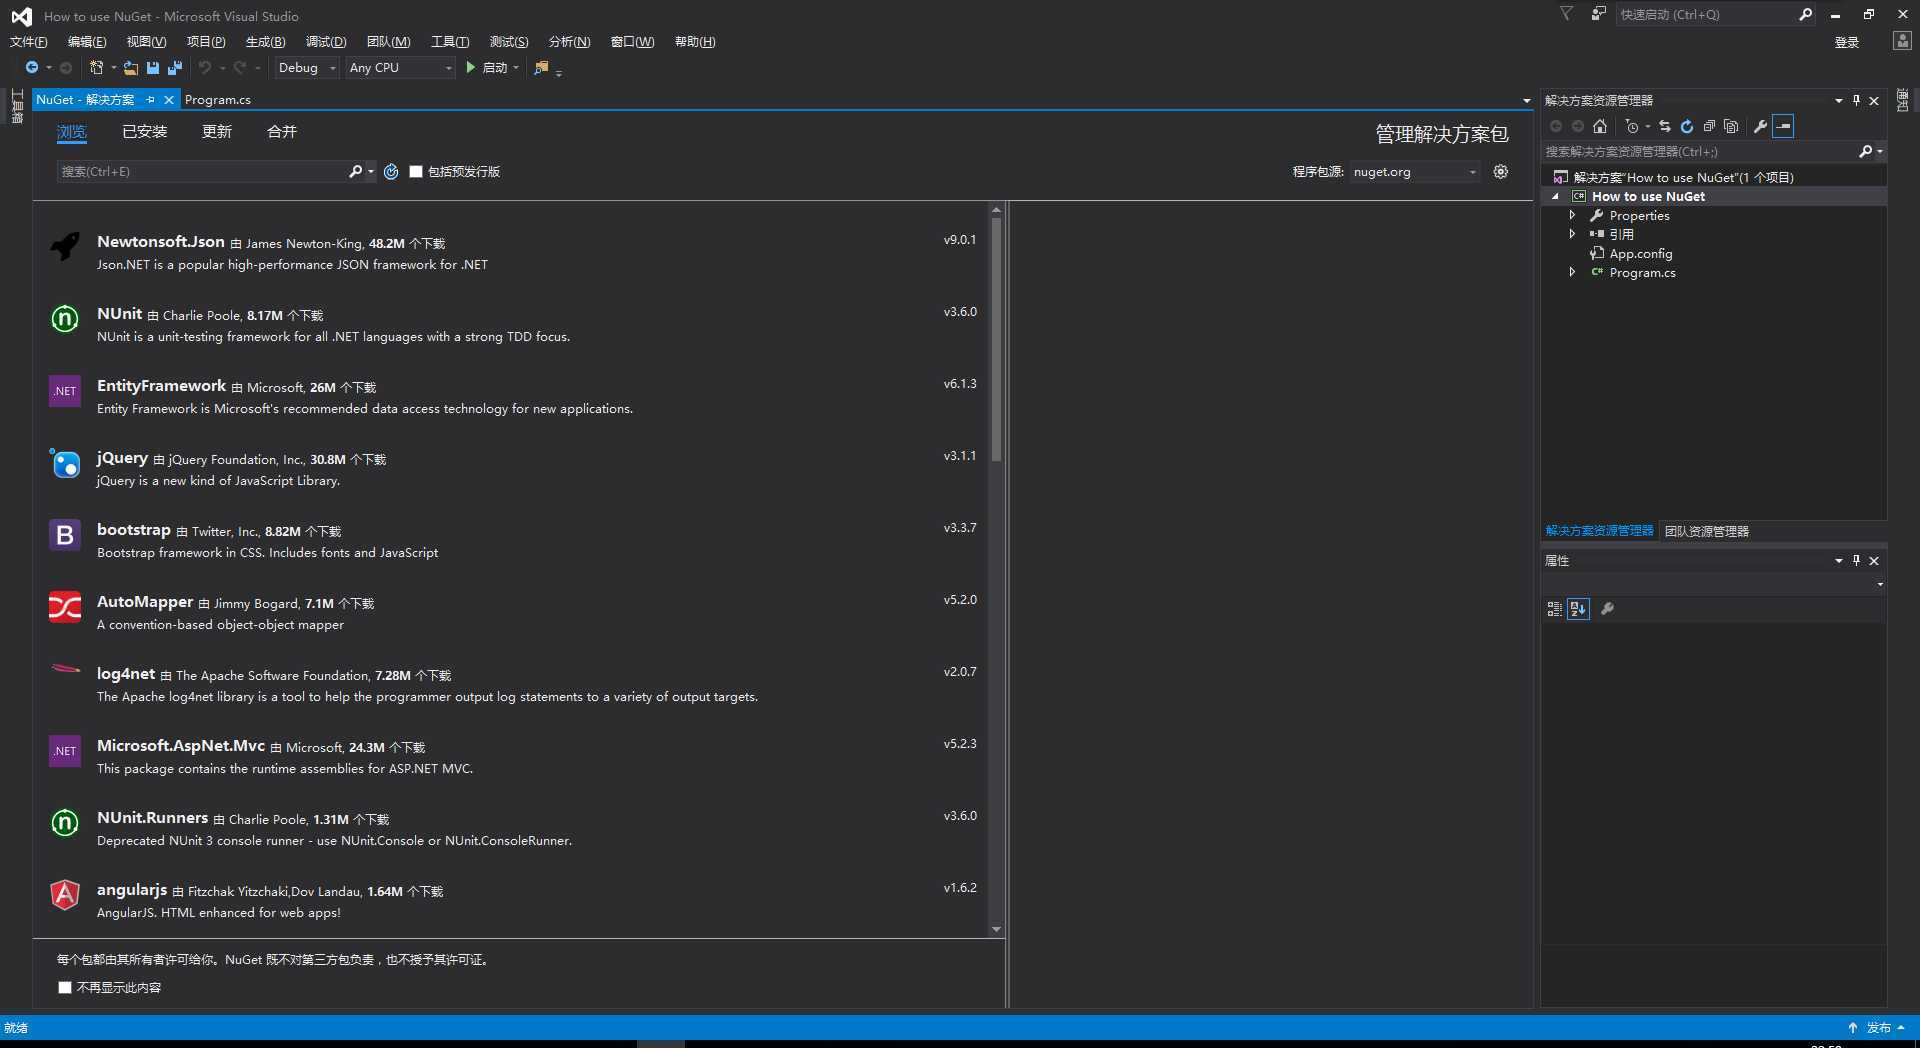Viewport: 1920px width, 1048px height.
Task: Click the feedback icon beside Quick Launch
Action: (1598, 13)
